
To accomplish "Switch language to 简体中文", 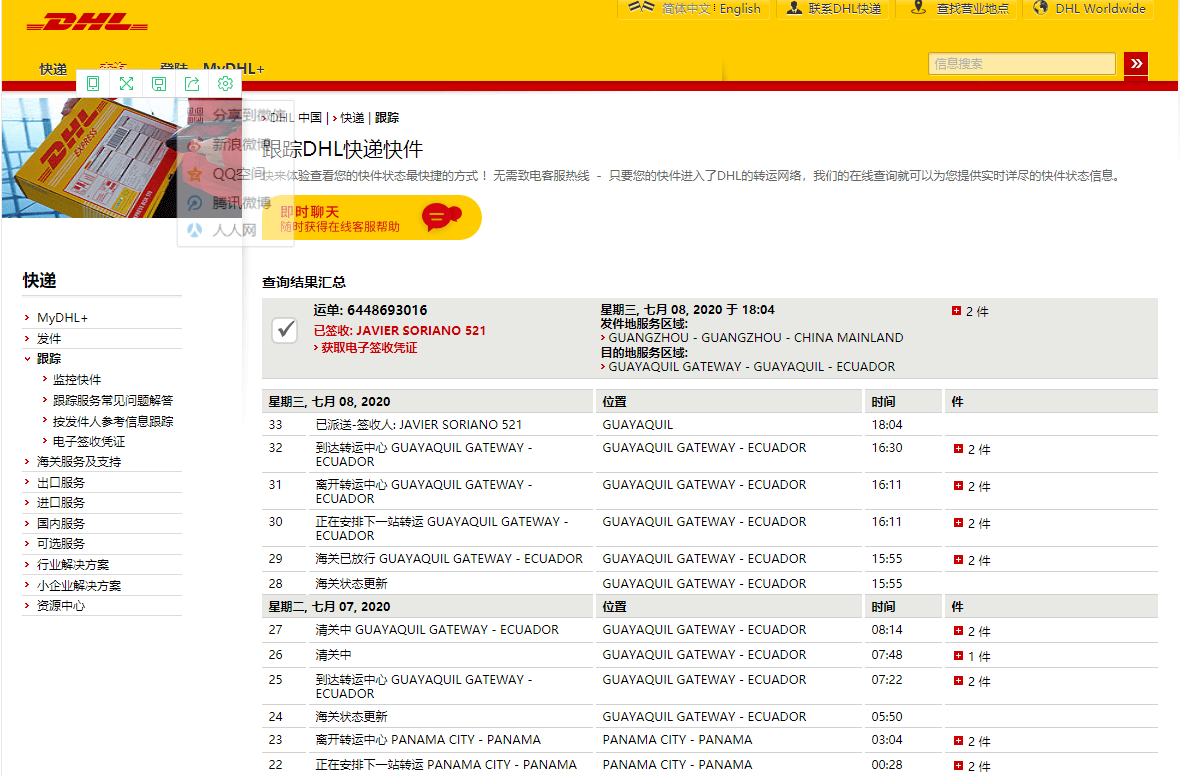I will point(686,8).
